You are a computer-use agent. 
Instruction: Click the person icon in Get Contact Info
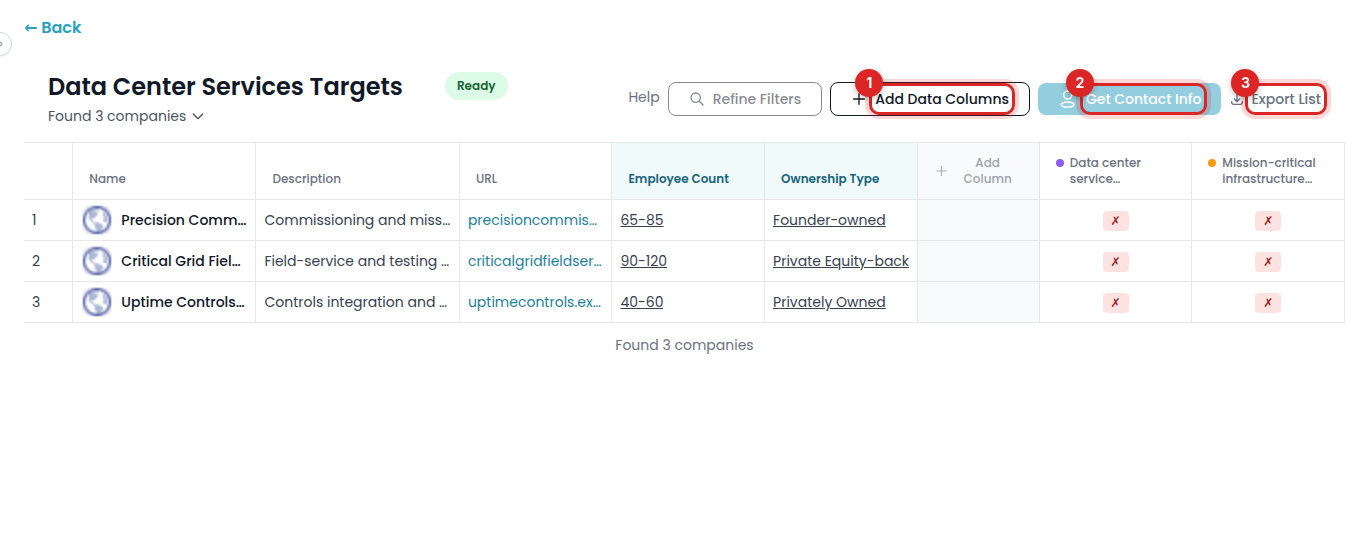1067,99
